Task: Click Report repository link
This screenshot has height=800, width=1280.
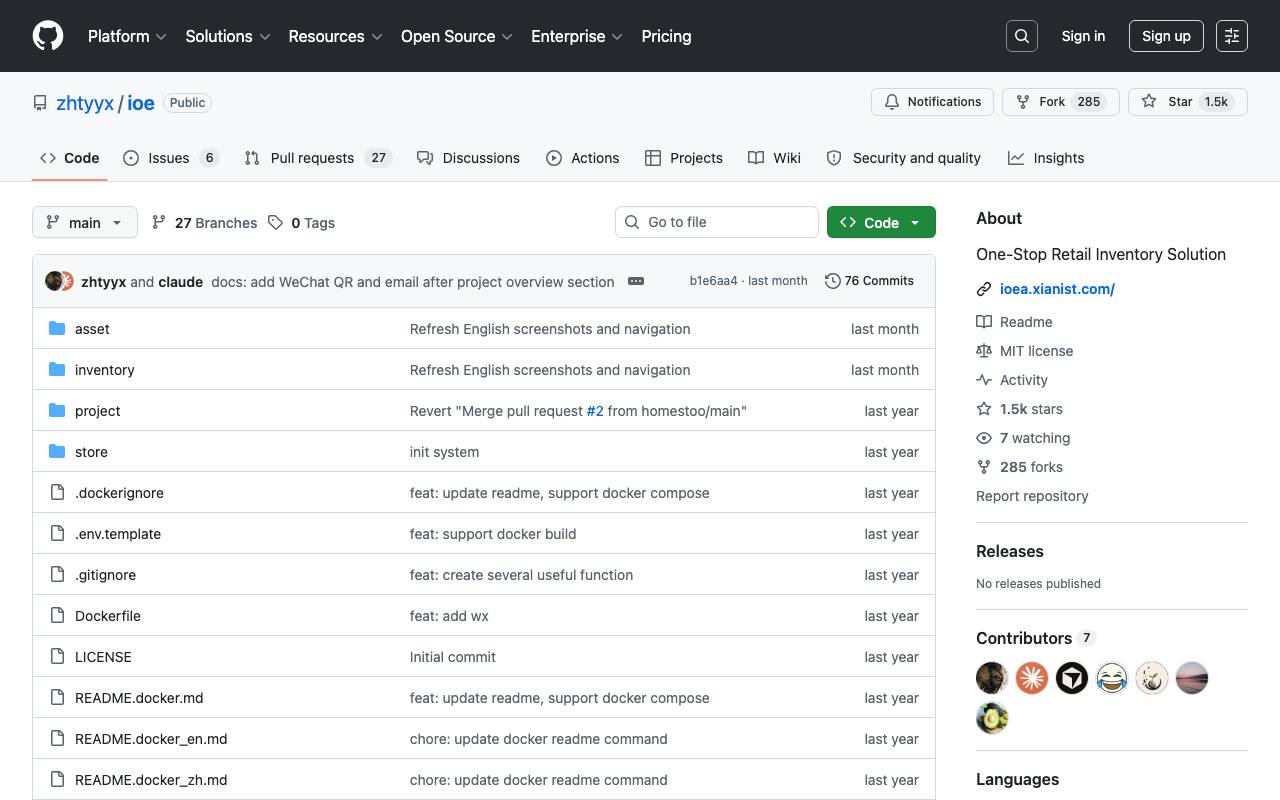Action: [x=1032, y=496]
